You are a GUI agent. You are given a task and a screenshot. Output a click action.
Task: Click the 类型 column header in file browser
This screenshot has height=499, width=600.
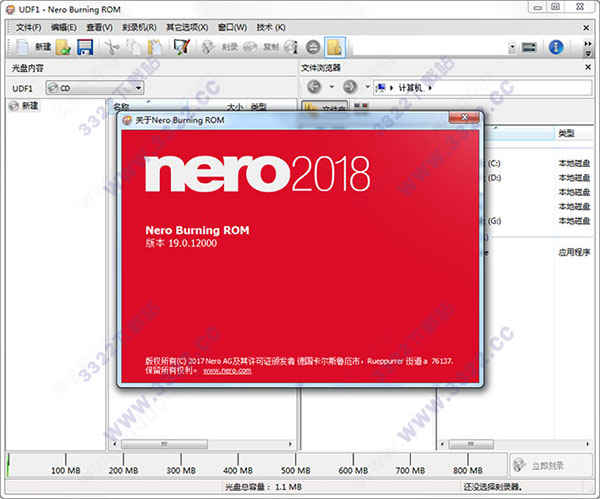(x=566, y=133)
